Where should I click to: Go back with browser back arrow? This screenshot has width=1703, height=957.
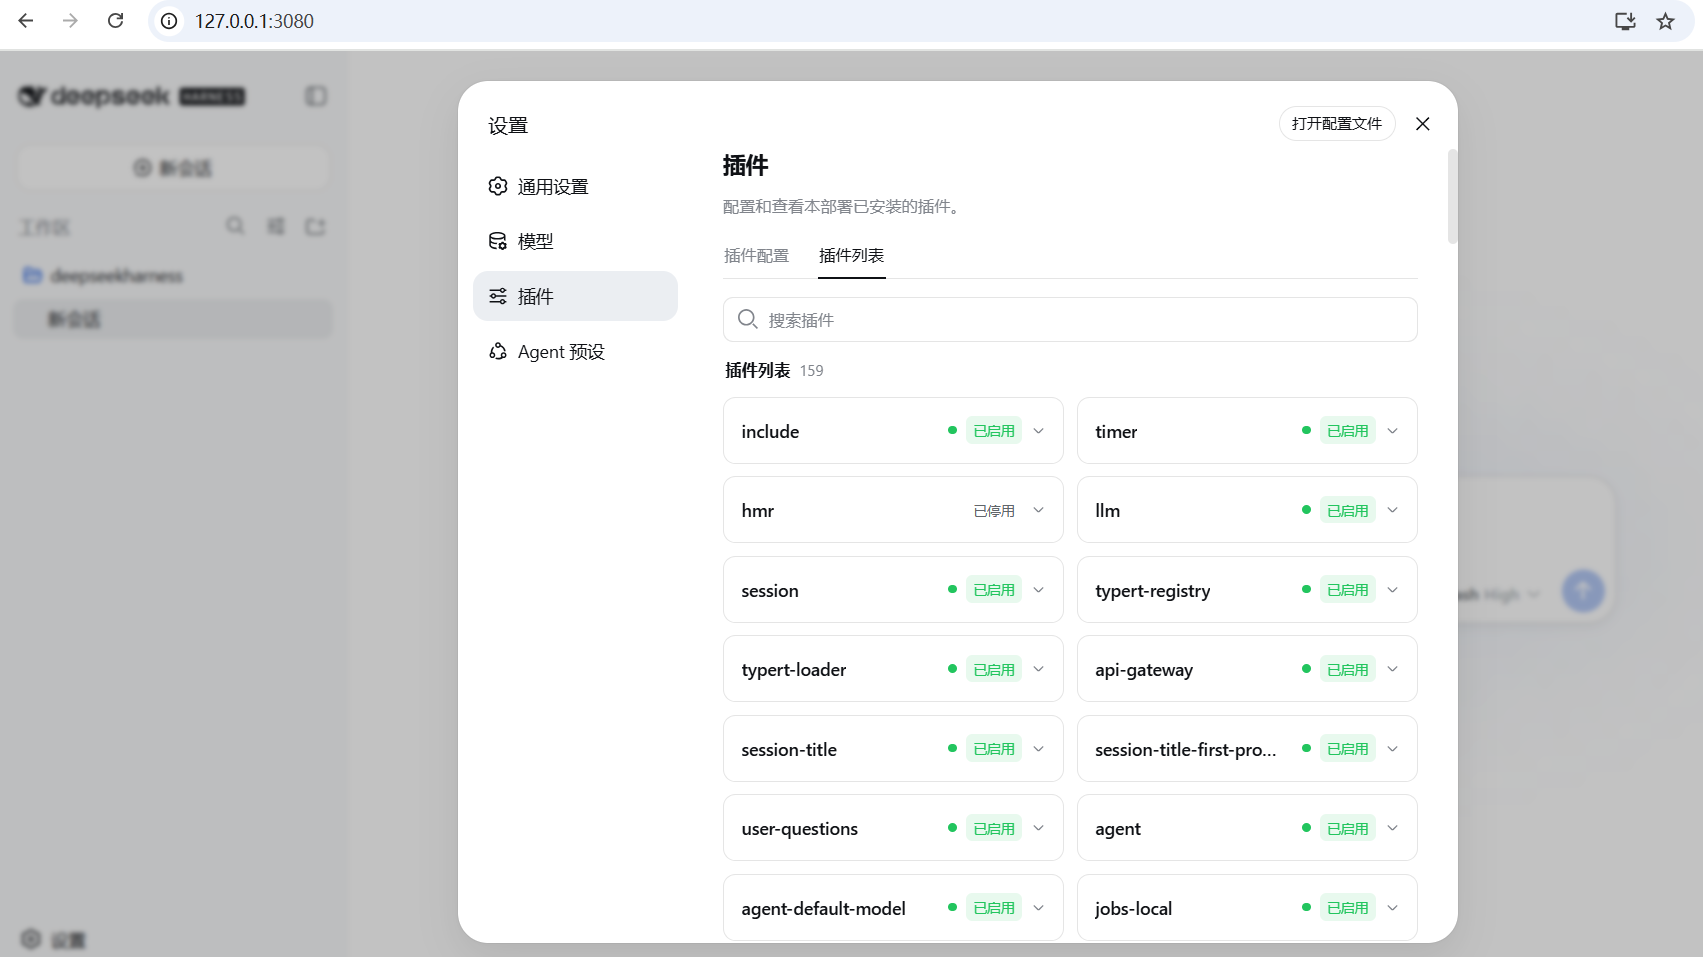tap(26, 21)
